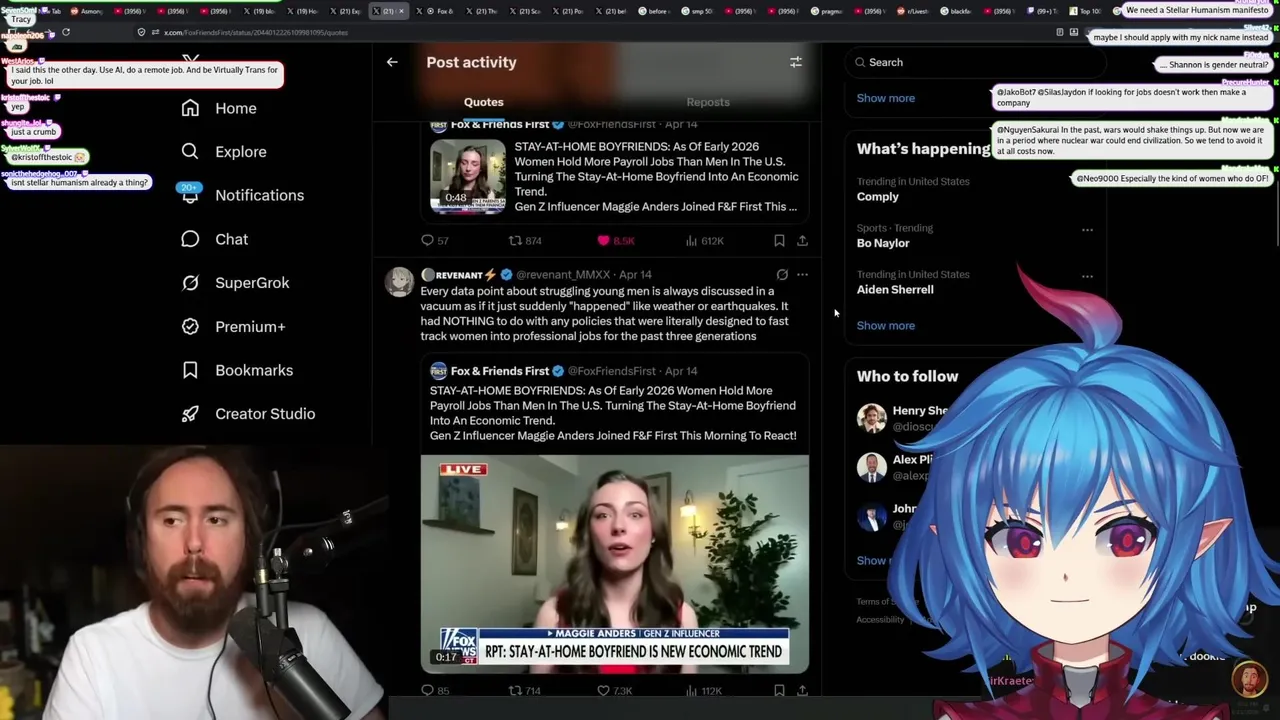The height and width of the screenshot is (720, 1280).
Task: Open more options for Bo Naylor trend
Action: (1087, 230)
